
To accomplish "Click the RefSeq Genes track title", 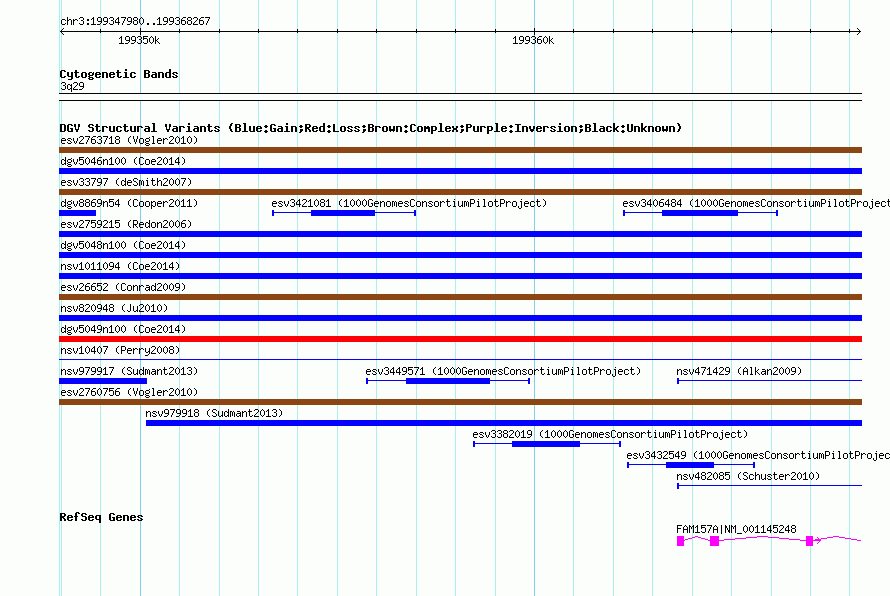I will click(101, 517).
